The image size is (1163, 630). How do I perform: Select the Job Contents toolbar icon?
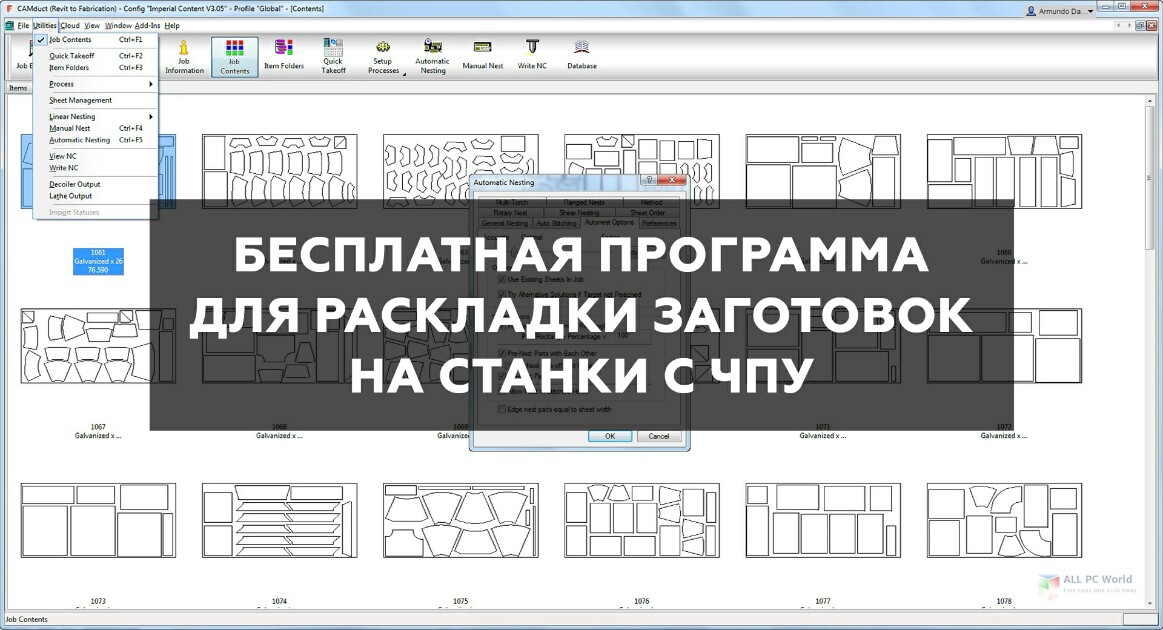point(234,56)
